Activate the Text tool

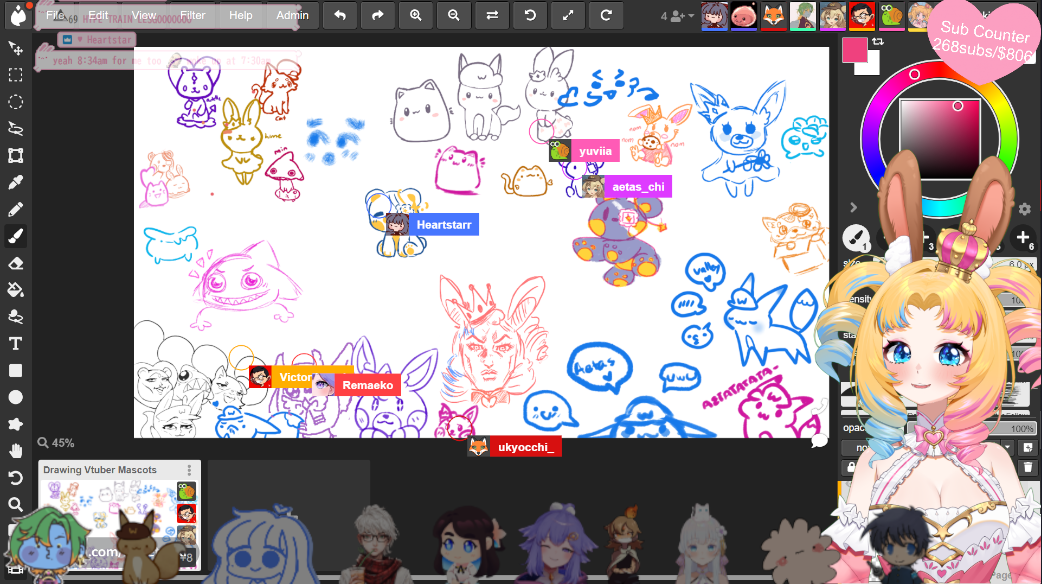15,344
